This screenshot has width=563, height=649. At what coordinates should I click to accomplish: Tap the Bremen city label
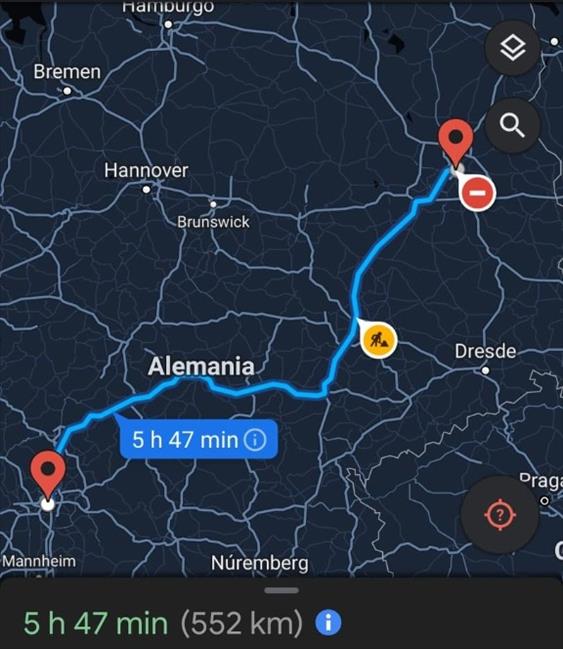coord(67,72)
